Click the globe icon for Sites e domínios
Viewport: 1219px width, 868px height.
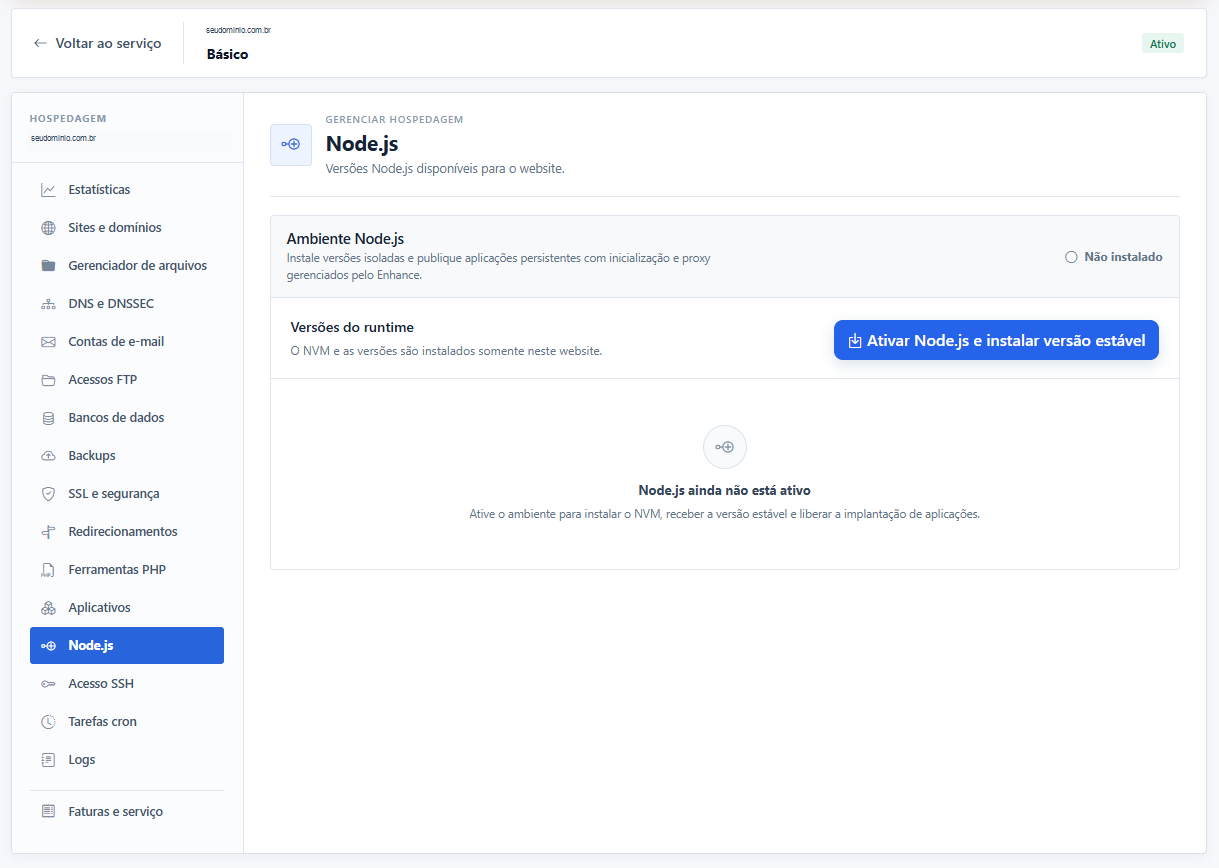48,228
